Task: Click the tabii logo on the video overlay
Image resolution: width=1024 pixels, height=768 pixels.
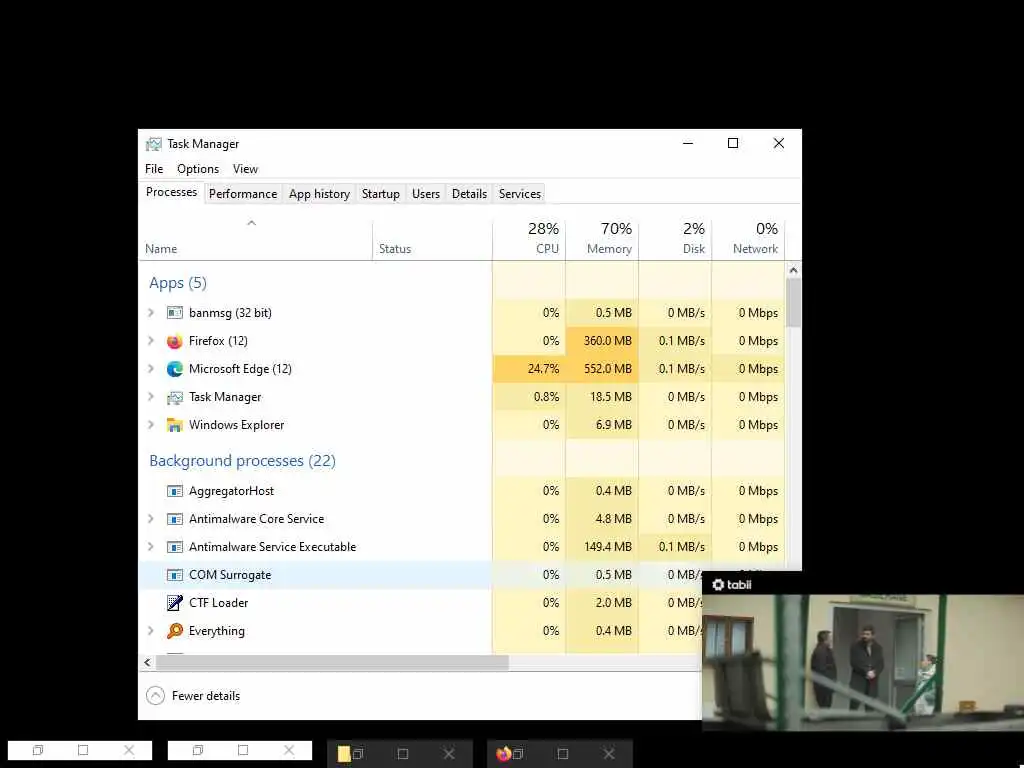Action: click(x=731, y=584)
